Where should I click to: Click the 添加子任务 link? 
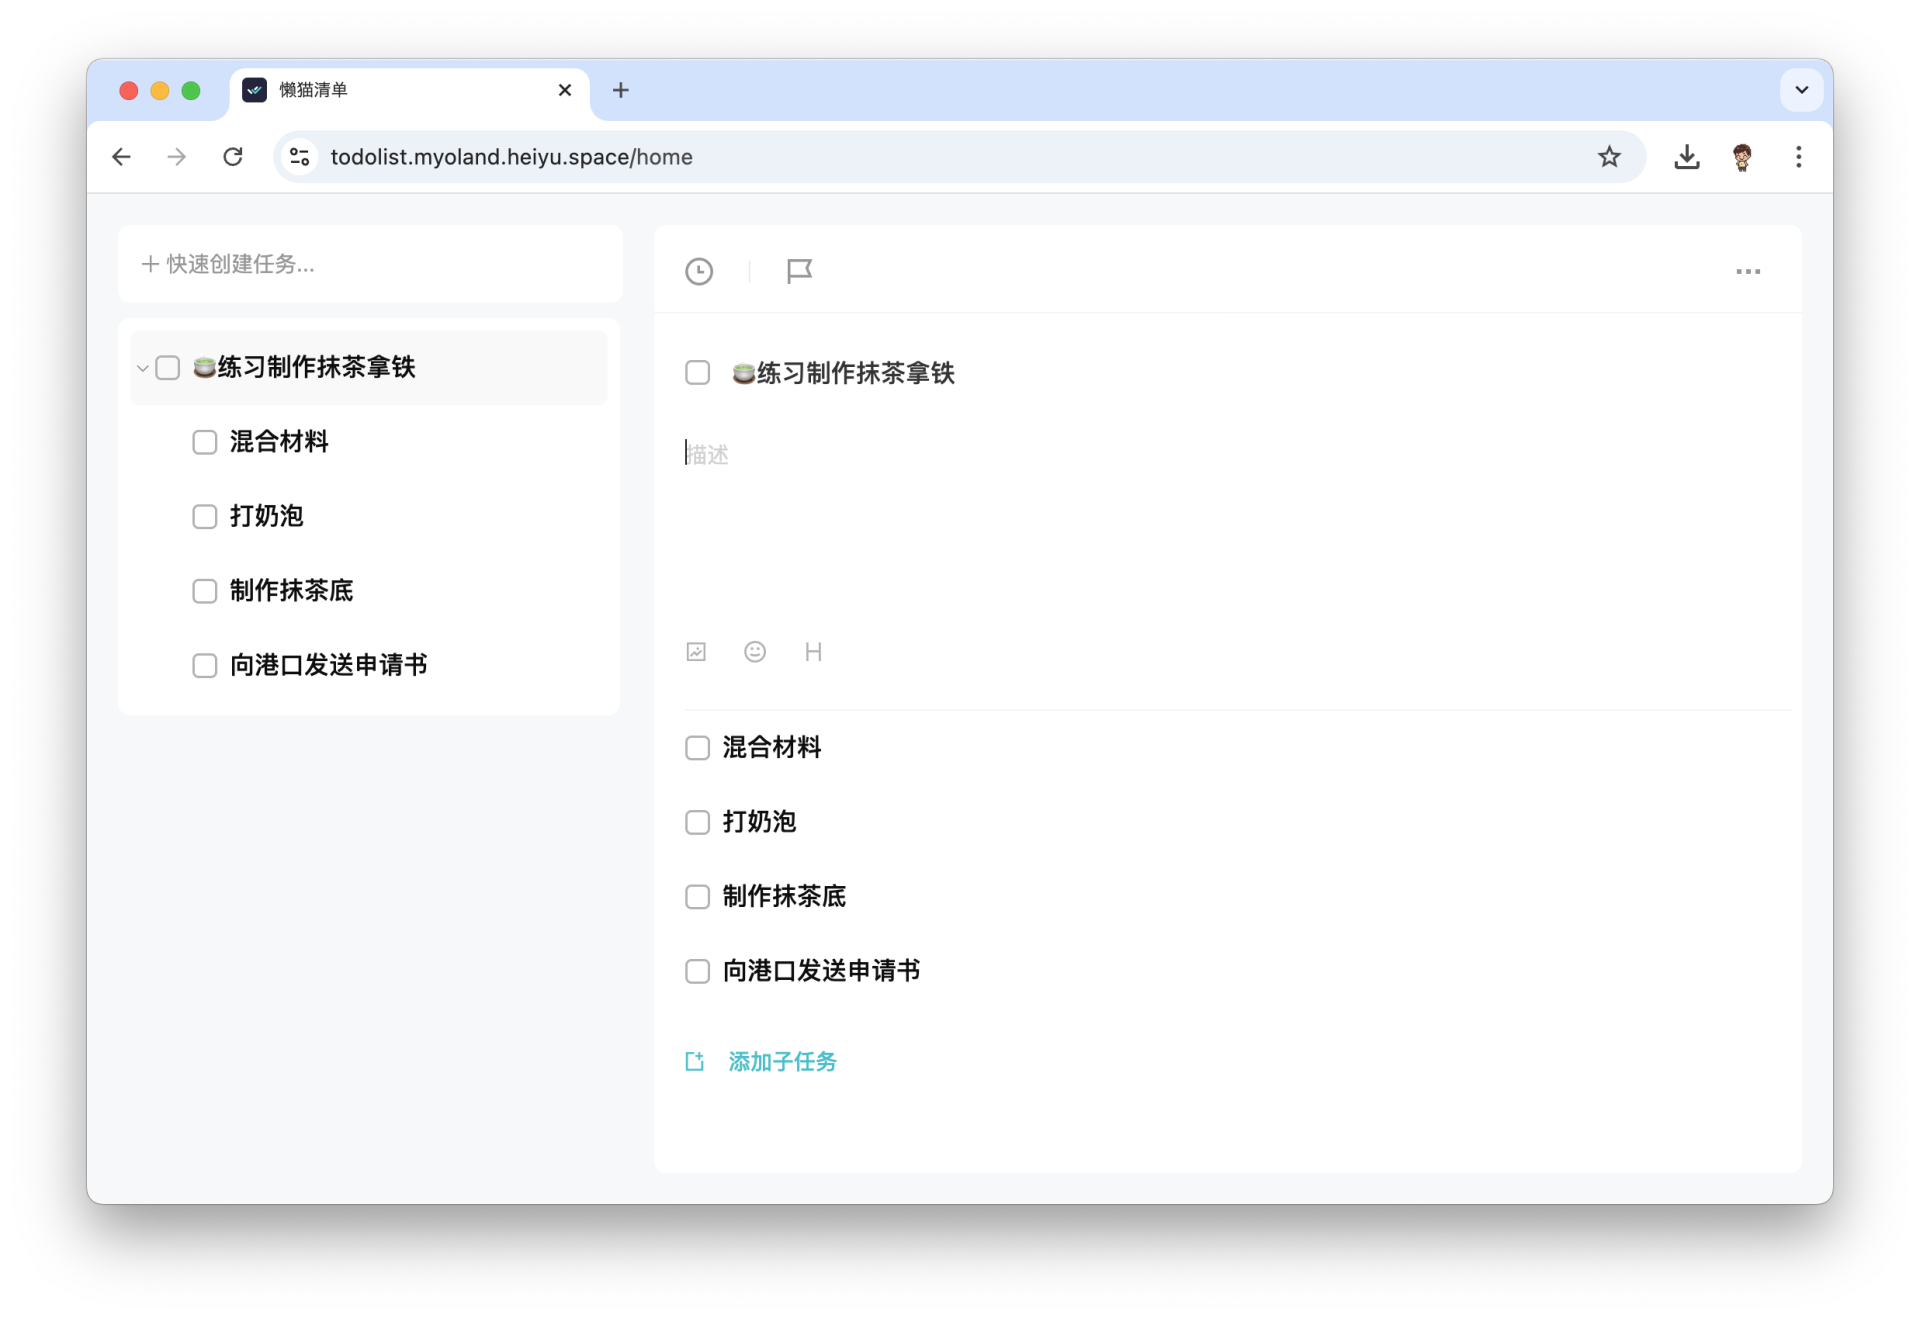pos(782,1061)
